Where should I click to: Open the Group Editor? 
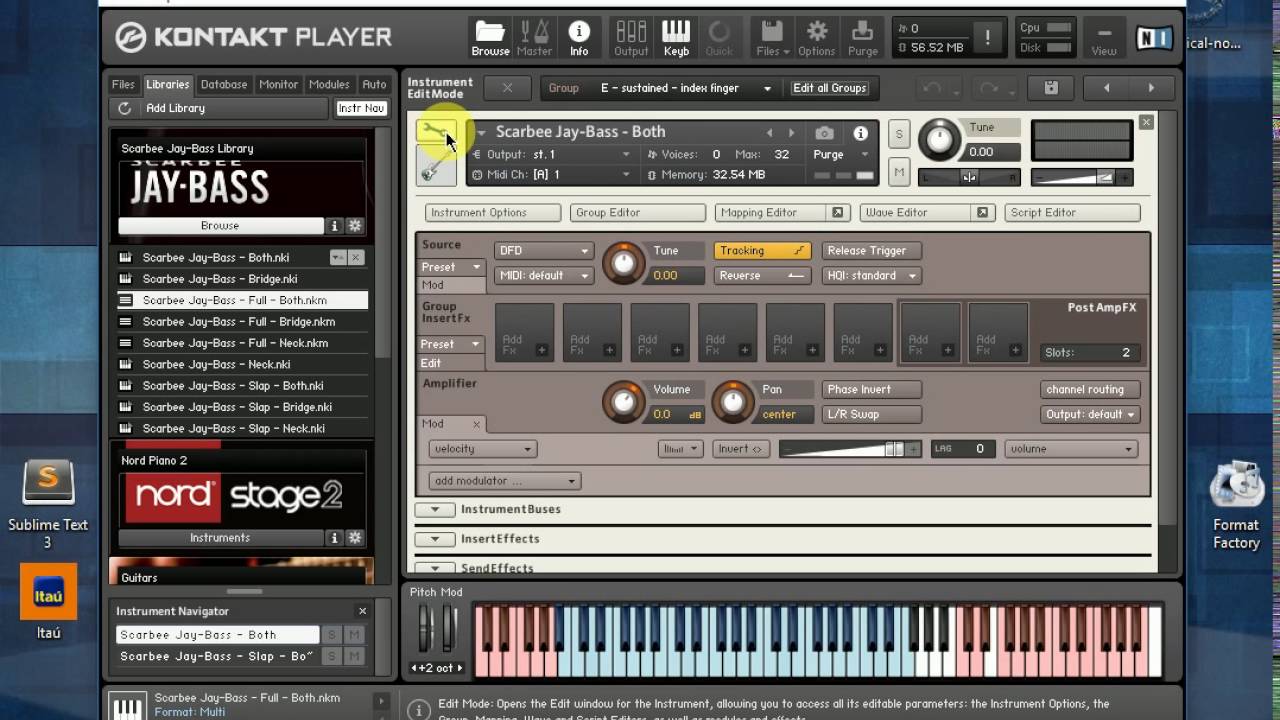(638, 213)
